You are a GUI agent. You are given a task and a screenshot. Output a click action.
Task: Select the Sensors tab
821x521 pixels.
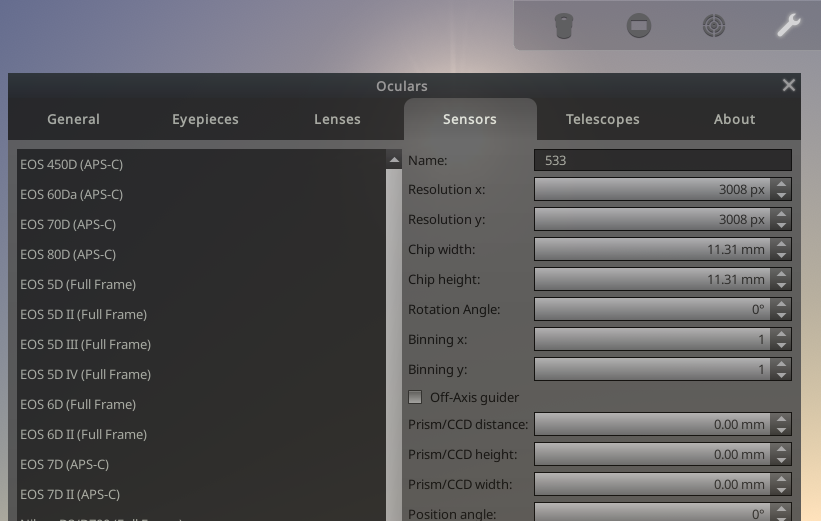point(470,119)
